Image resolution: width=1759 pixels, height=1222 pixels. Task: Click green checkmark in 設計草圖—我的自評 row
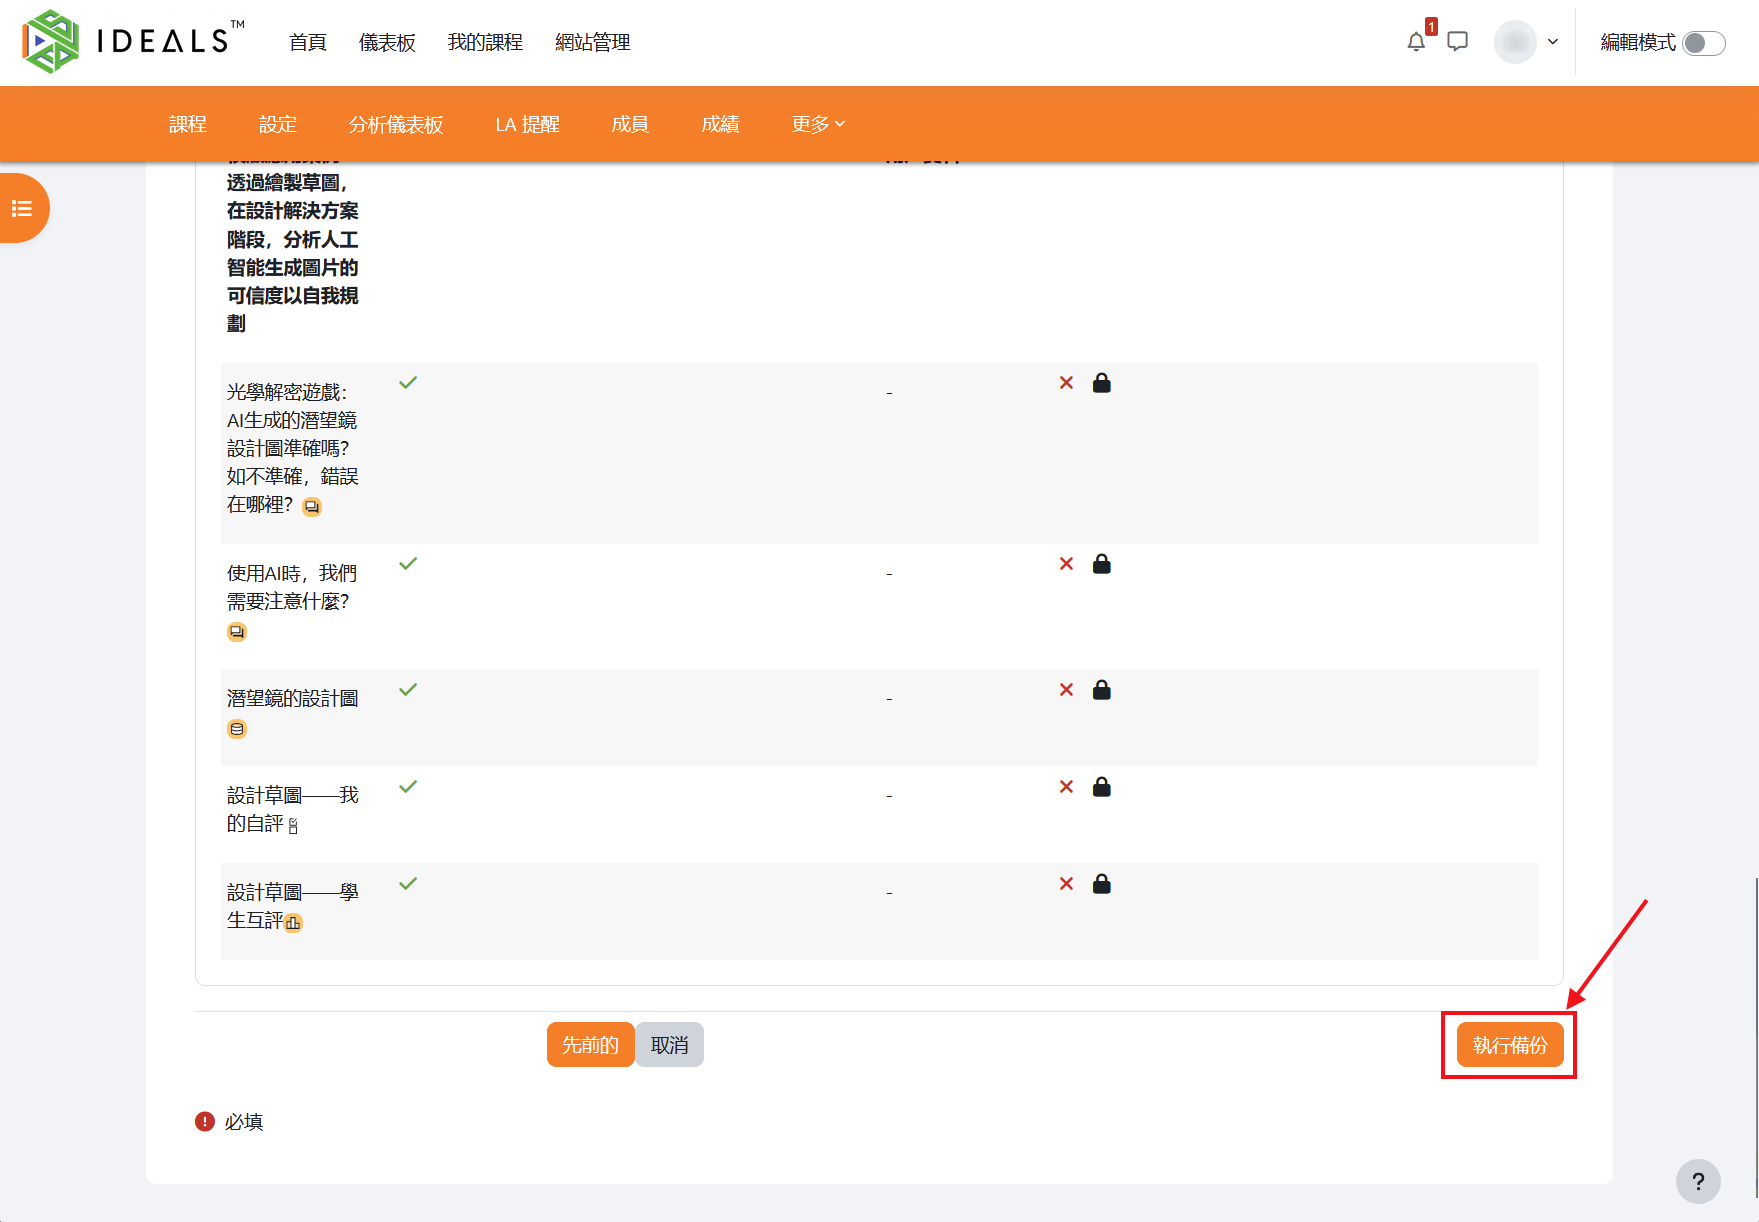click(x=408, y=787)
